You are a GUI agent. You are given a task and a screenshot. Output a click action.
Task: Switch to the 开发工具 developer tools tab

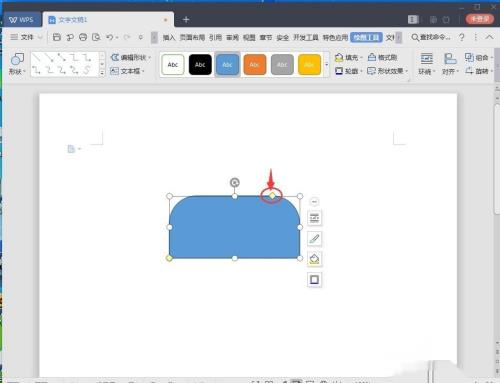306,37
